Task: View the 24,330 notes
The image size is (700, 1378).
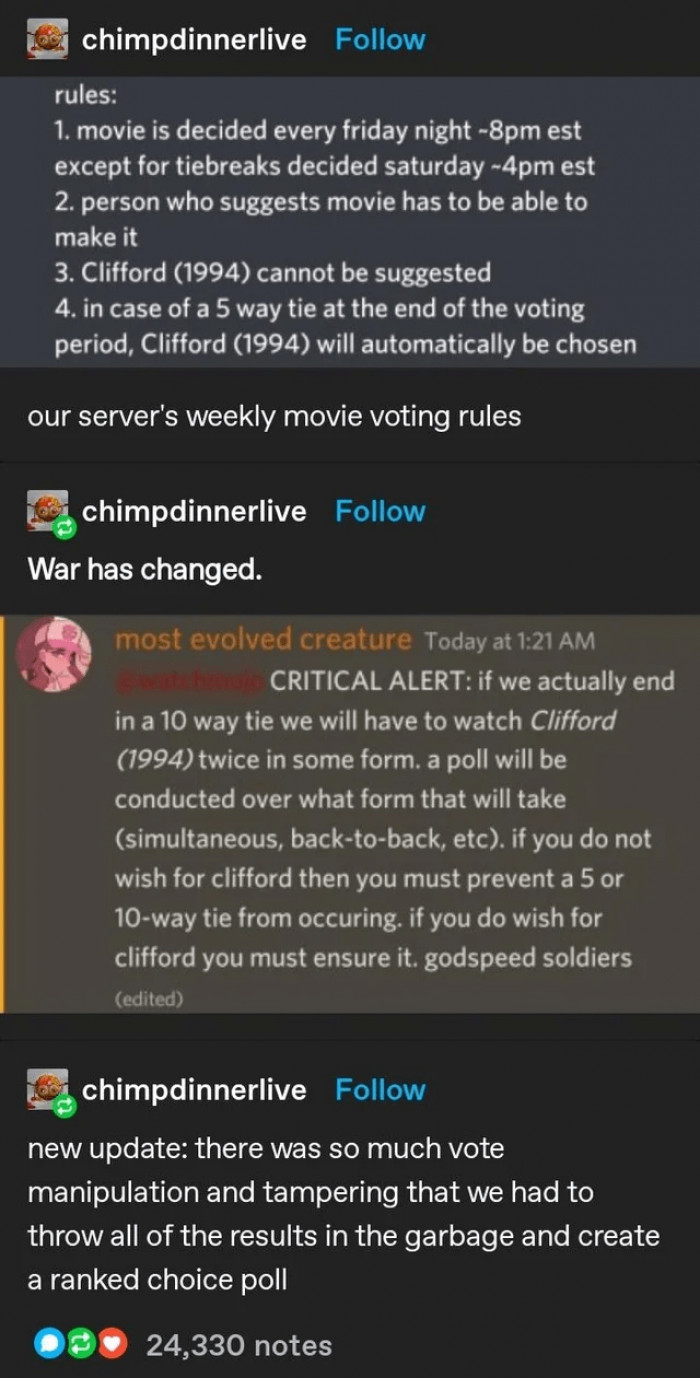Action: [239, 1346]
